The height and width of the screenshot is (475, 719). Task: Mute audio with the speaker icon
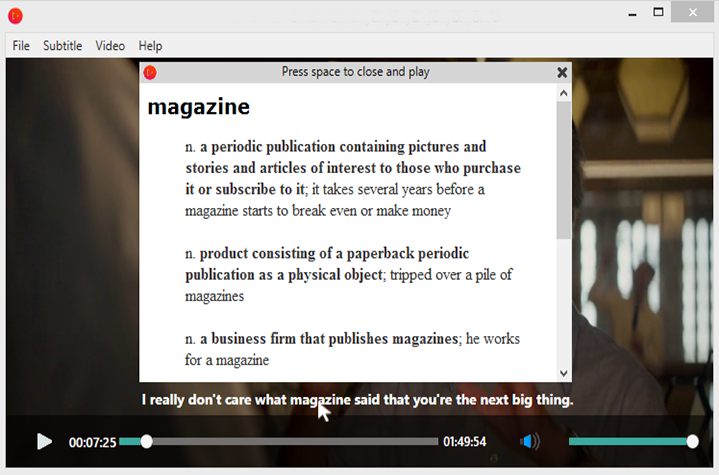tap(530, 441)
